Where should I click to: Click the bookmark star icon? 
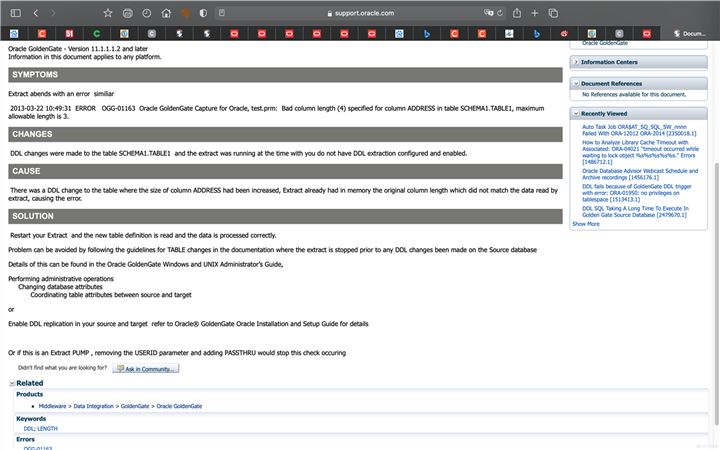click(x=108, y=13)
